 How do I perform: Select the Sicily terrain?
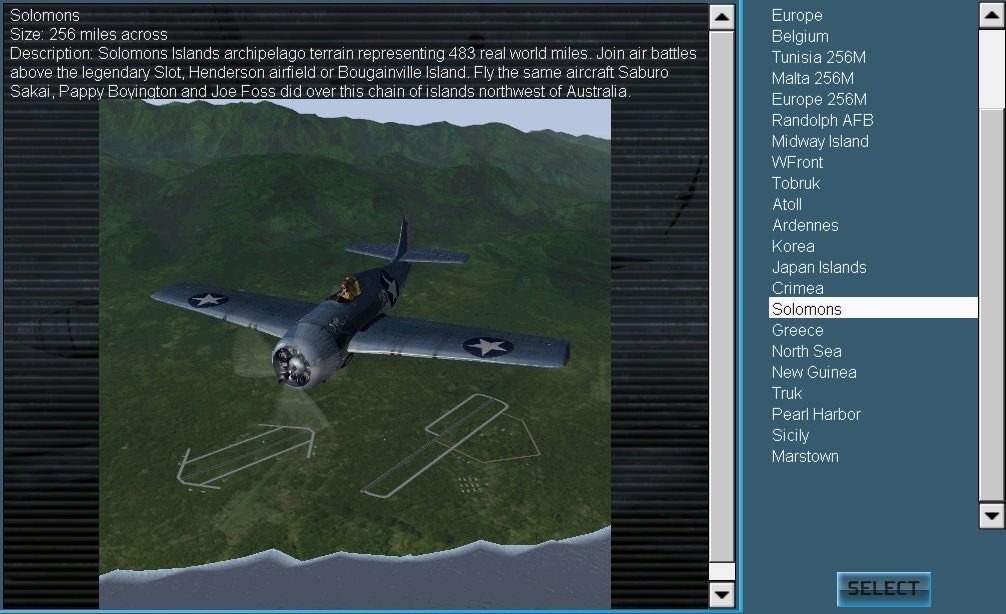(x=790, y=436)
